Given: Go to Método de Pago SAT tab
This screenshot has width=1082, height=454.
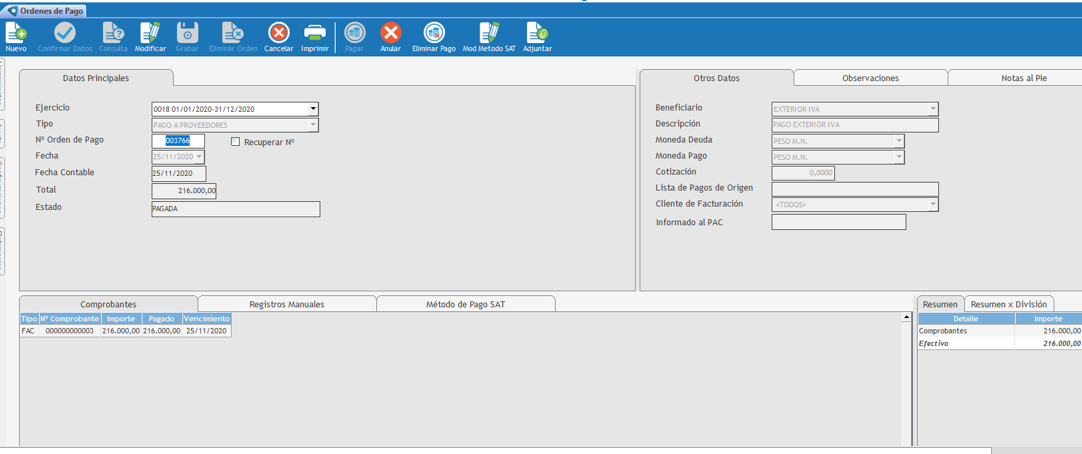Looking at the screenshot, I should (x=465, y=304).
